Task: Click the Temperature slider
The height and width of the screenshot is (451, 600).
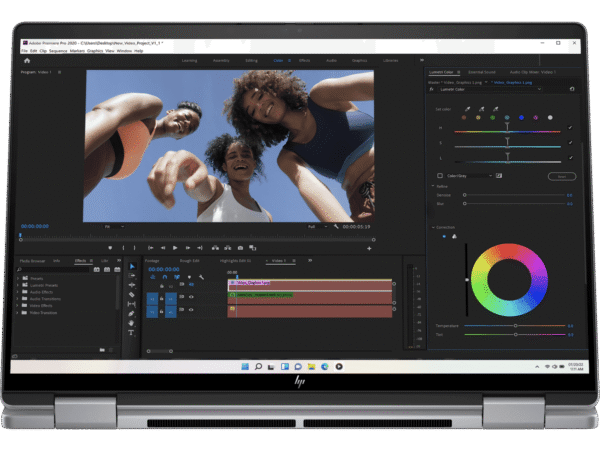Action: pos(515,326)
